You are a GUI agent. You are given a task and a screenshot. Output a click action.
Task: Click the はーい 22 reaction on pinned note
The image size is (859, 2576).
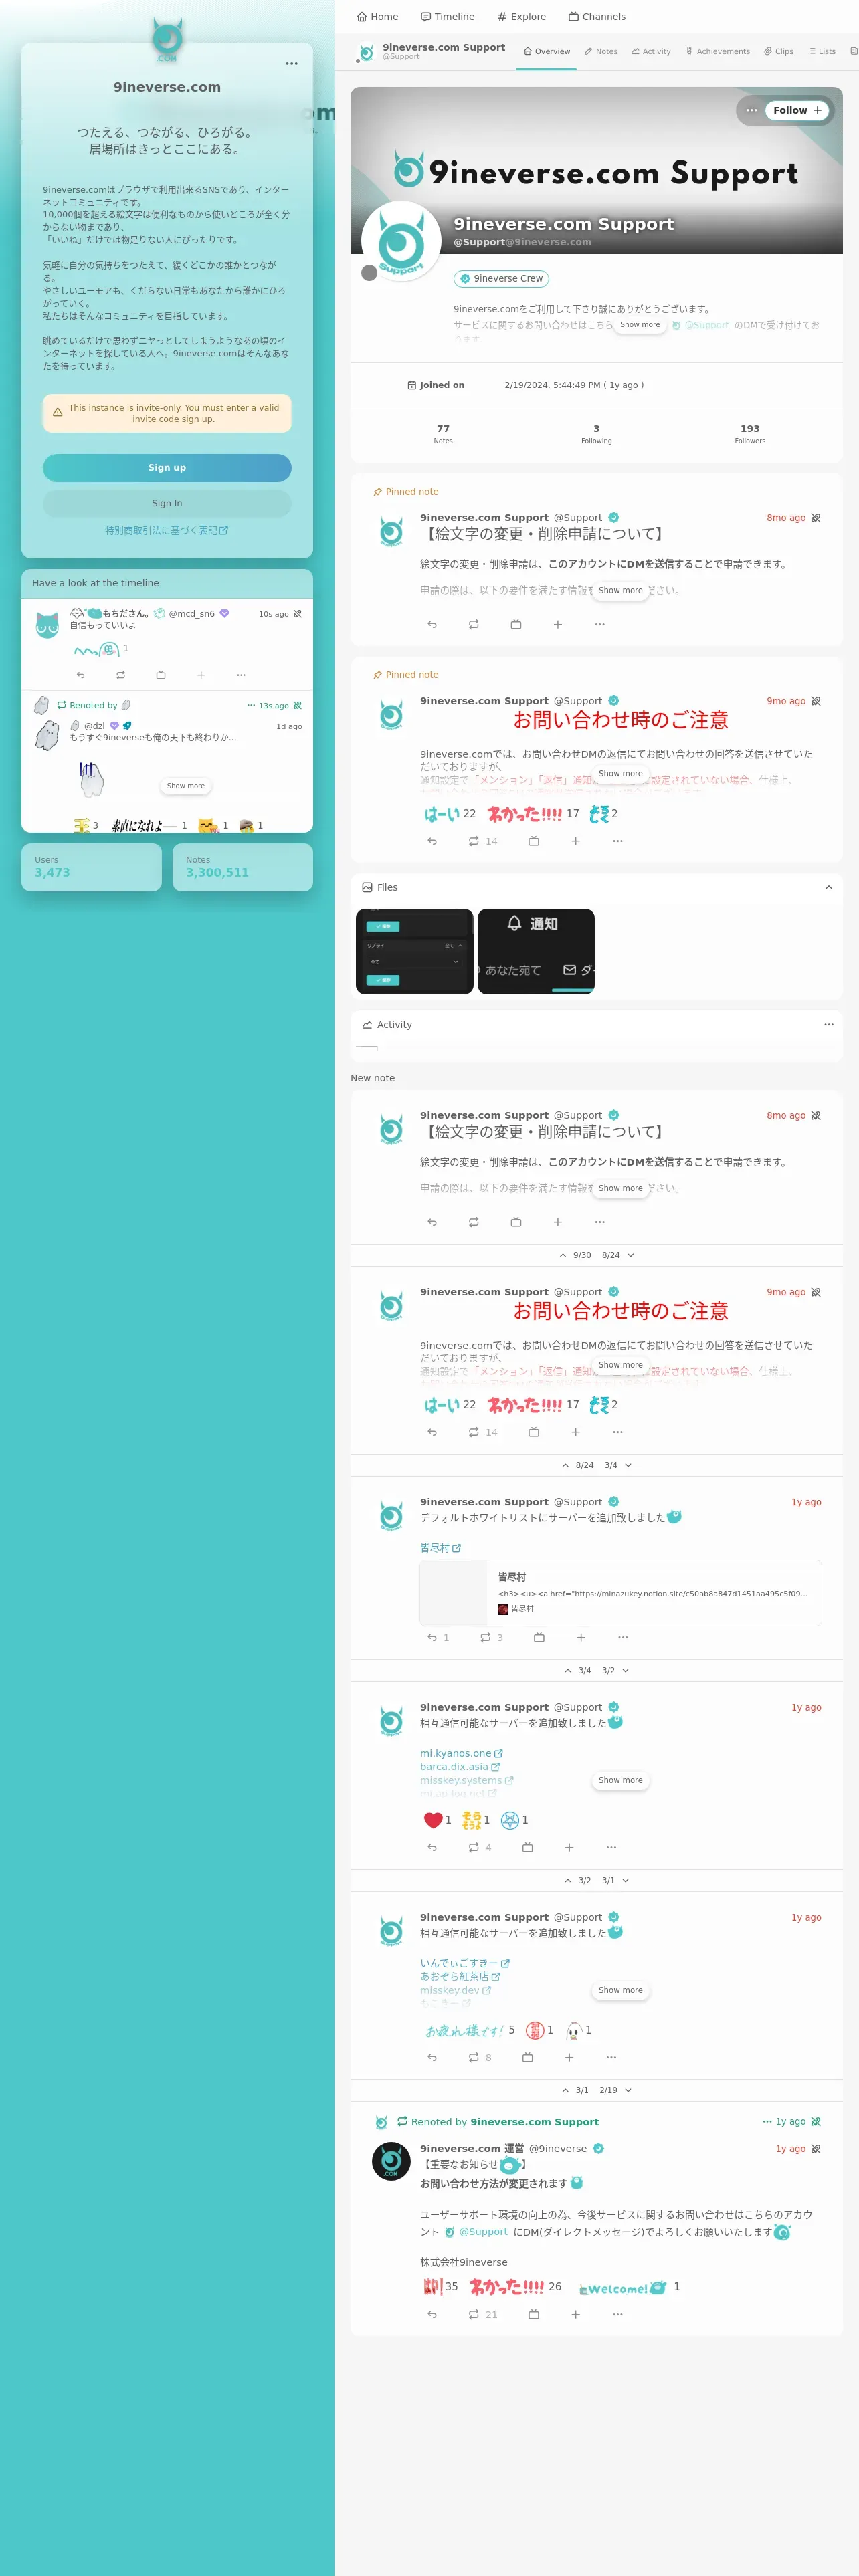(x=450, y=814)
